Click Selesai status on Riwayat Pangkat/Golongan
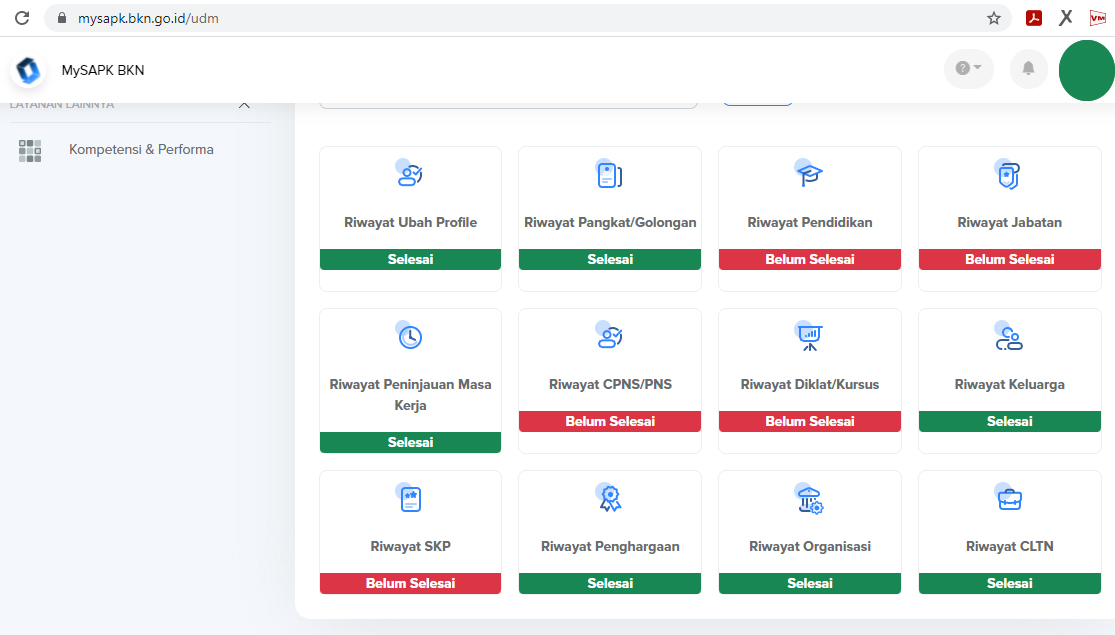 [x=610, y=260]
